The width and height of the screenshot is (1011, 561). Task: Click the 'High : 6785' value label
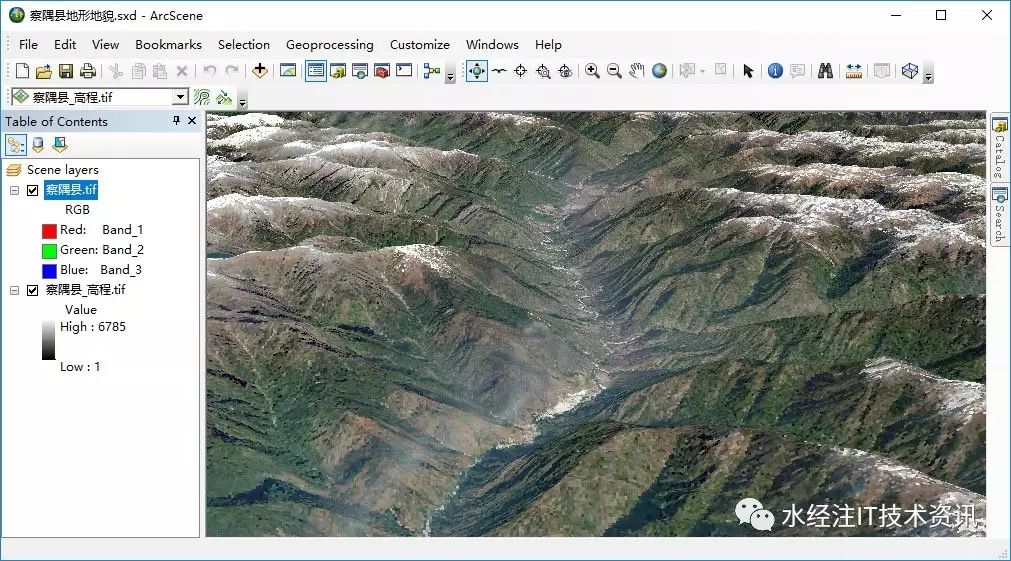pos(93,327)
